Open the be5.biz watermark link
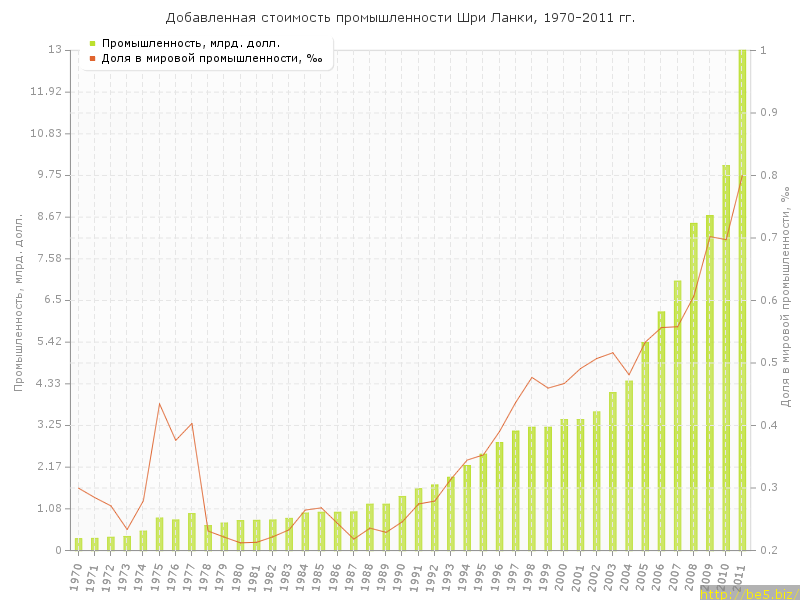The width and height of the screenshot is (800, 600). (x=748, y=593)
